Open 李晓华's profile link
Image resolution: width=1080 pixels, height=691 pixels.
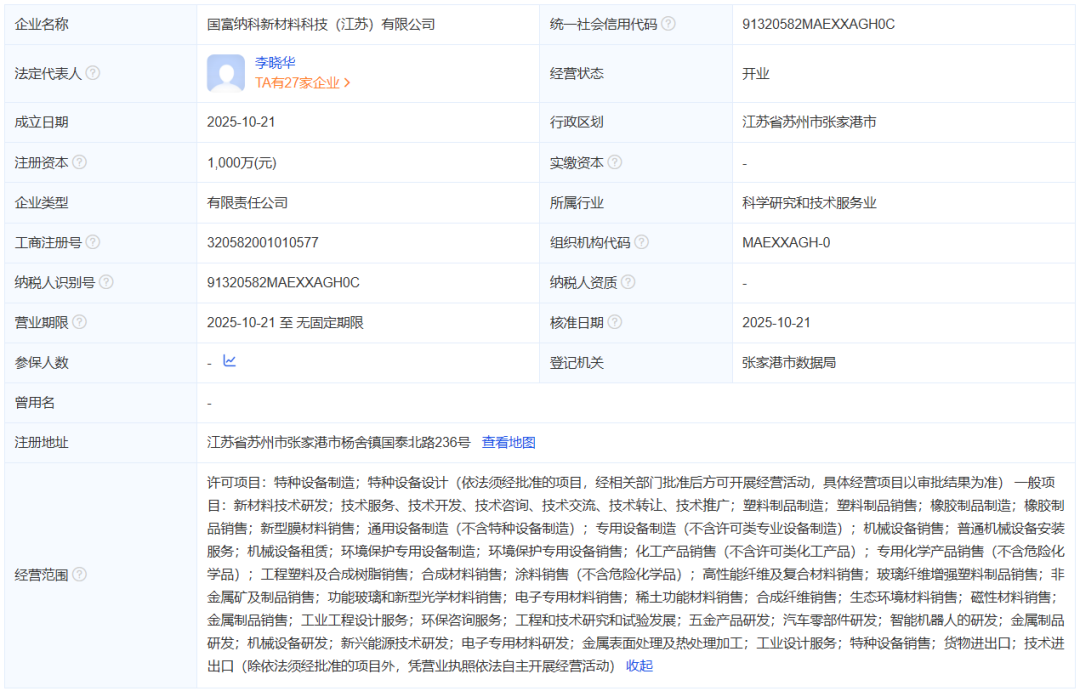pos(275,62)
